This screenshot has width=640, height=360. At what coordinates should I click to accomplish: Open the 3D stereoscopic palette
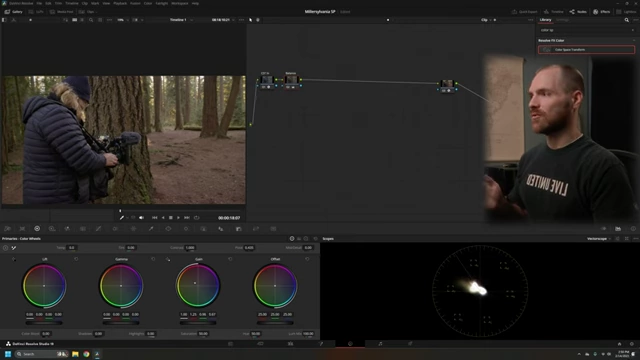coord(273,229)
